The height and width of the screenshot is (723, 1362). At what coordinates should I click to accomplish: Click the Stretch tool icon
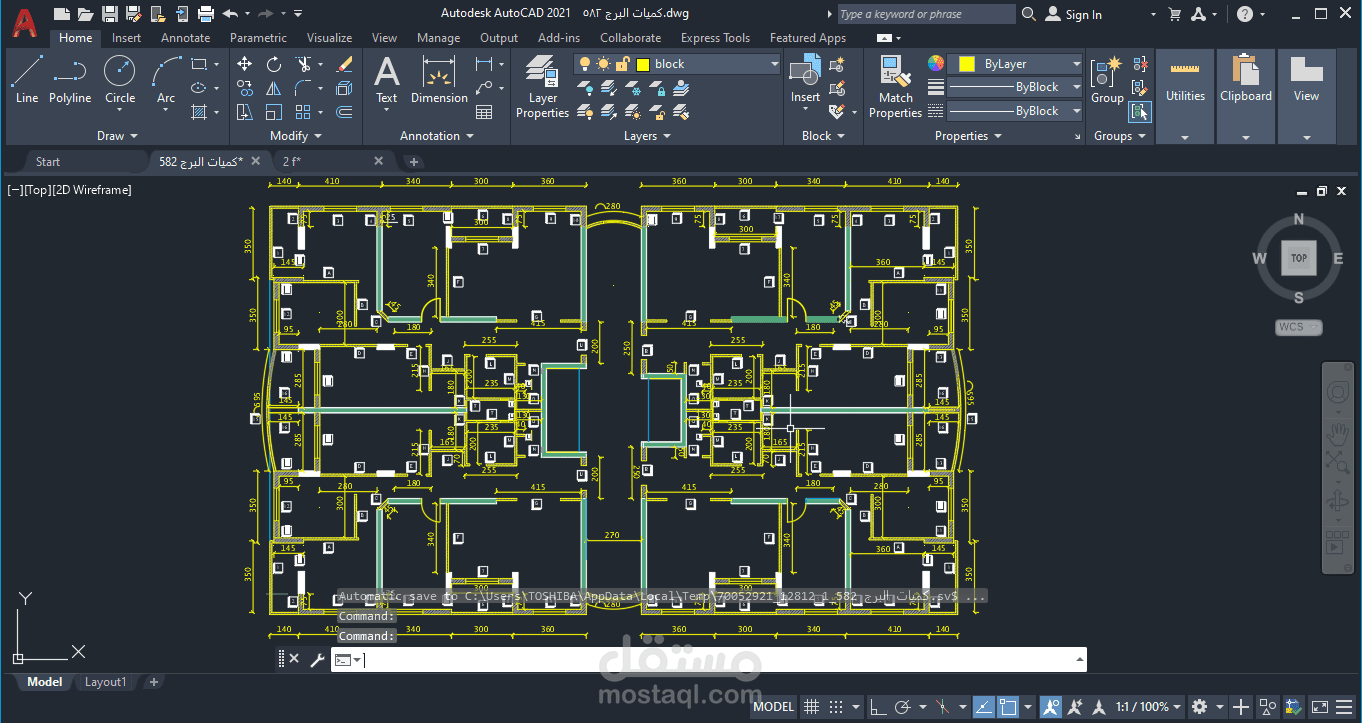[244, 112]
